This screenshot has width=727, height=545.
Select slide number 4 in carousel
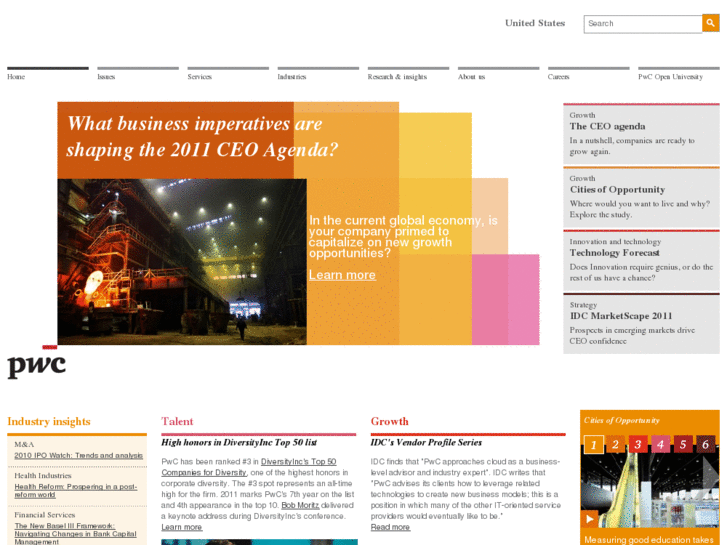(661, 445)
